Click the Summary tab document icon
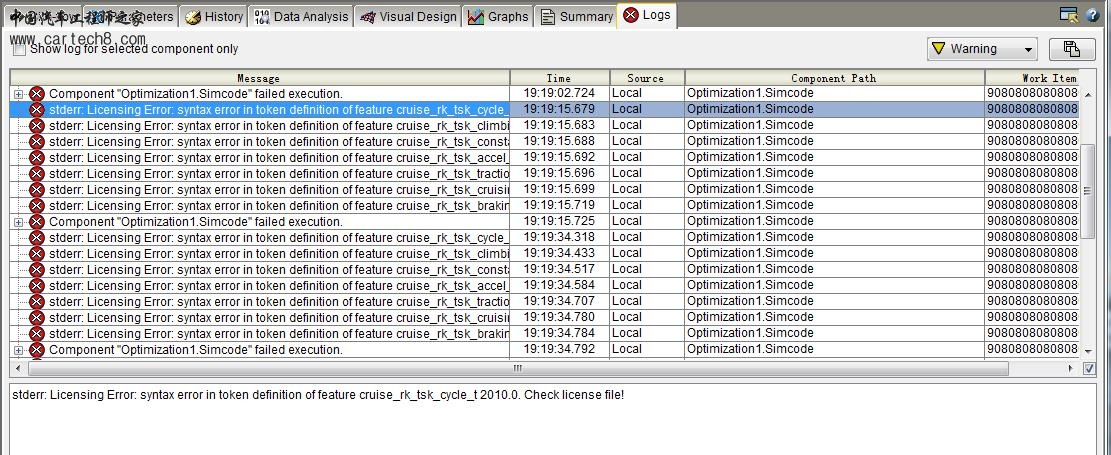The image size is (1111, 455). 547,17
